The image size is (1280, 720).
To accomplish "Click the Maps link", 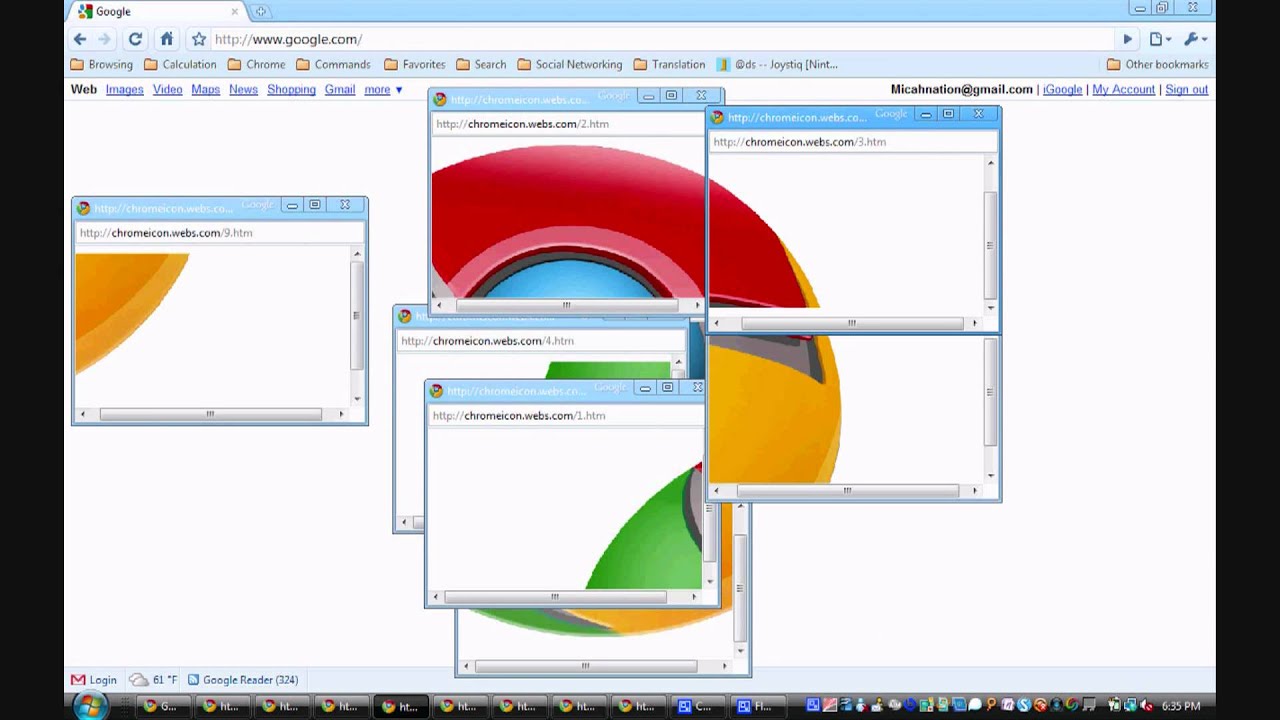I will [205, 89].
